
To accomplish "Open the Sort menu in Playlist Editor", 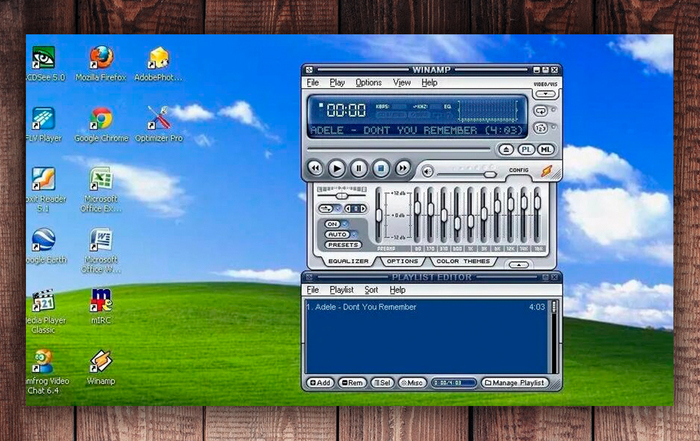I will pyautogui.click(x=371, y=290).
